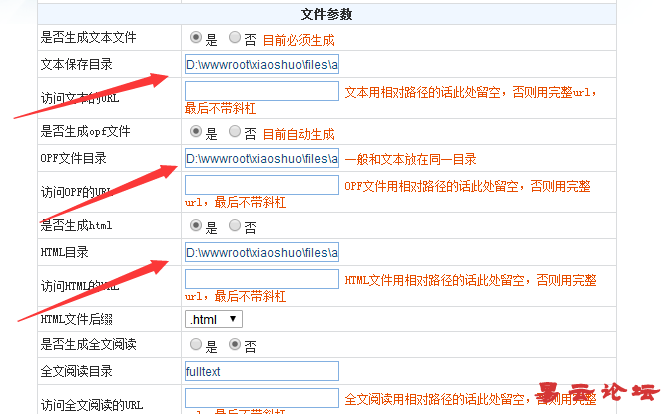667x414 pixels.
Task: Click the OPF文件目录 label
Action: click(74, 158)
